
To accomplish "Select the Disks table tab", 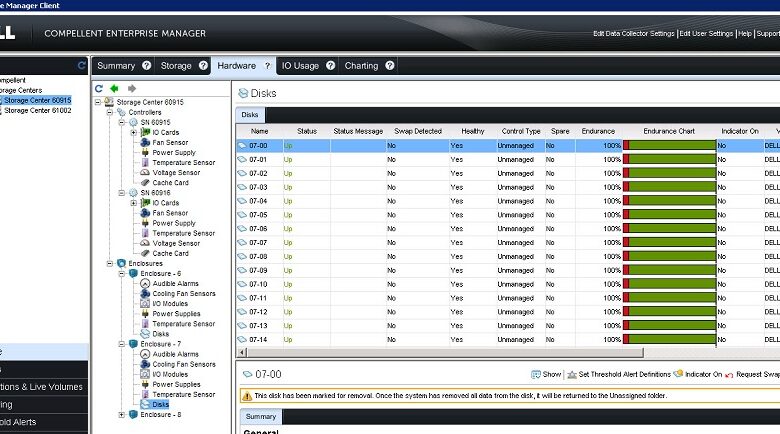I will point(250,114).
